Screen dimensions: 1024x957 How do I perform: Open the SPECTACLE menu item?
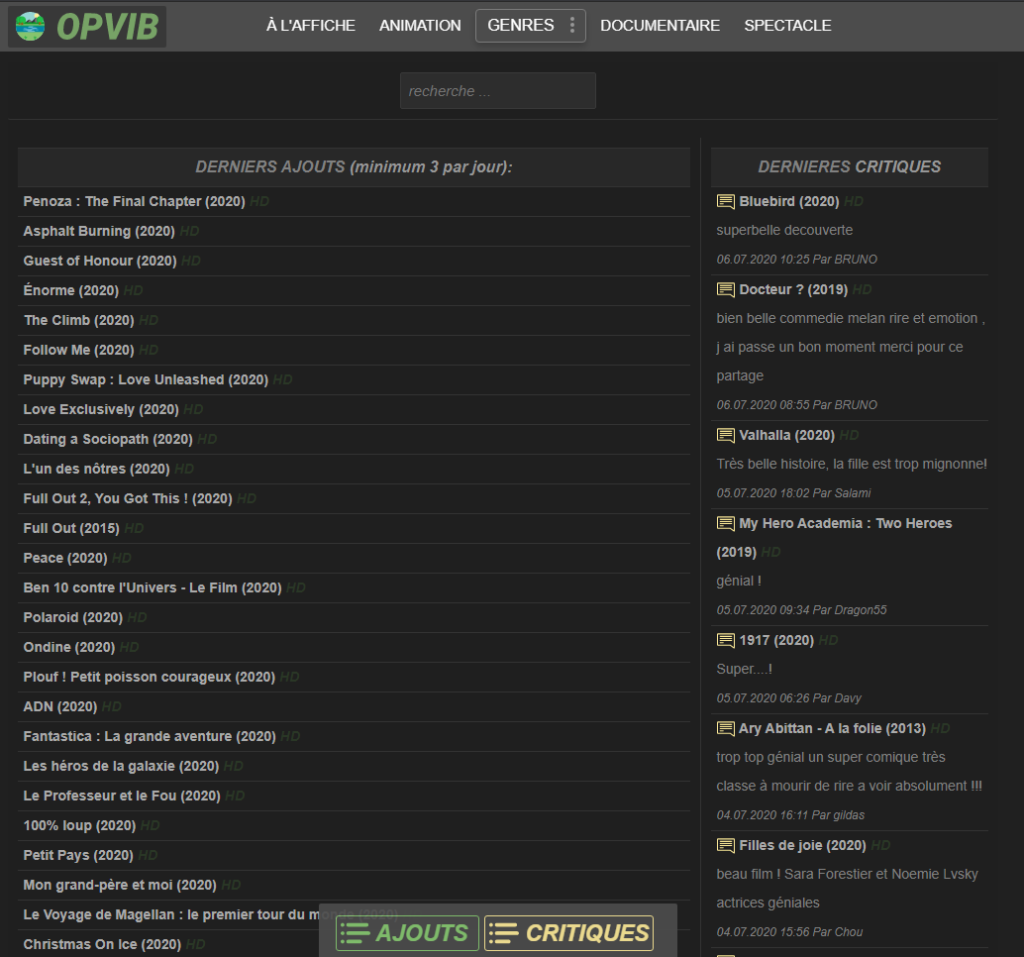[788, 25]
